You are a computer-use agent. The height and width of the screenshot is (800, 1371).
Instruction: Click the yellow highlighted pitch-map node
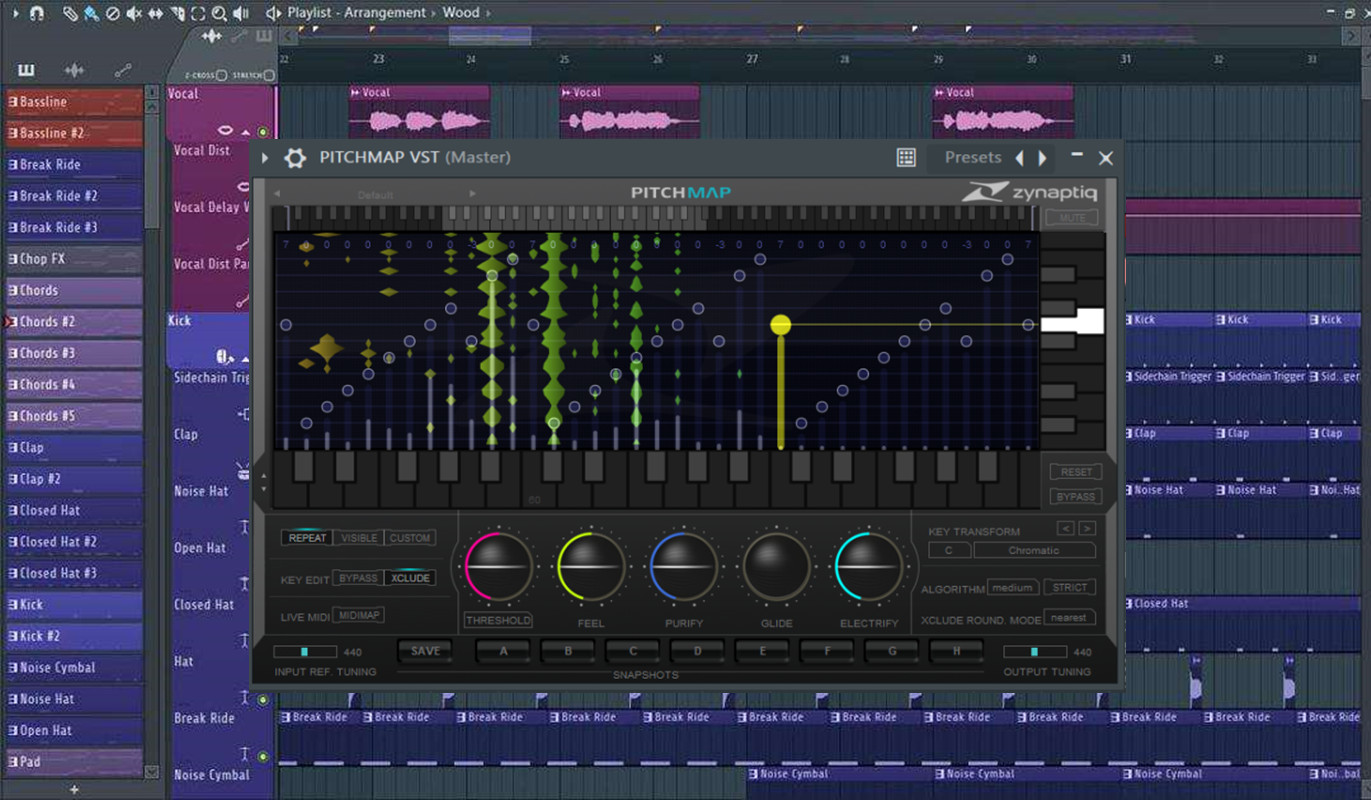(x=781, y=324)
